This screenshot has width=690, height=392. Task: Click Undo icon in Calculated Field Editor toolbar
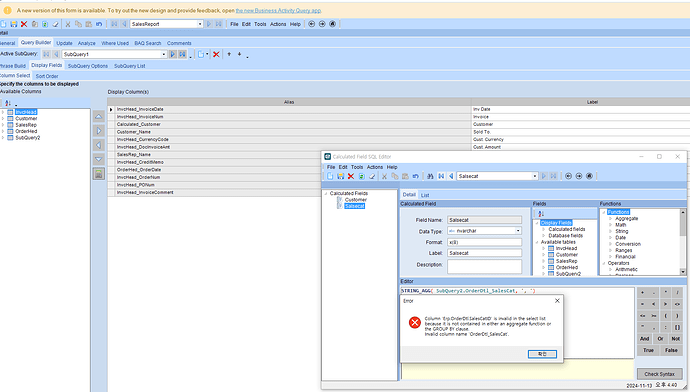click(415, 176)
